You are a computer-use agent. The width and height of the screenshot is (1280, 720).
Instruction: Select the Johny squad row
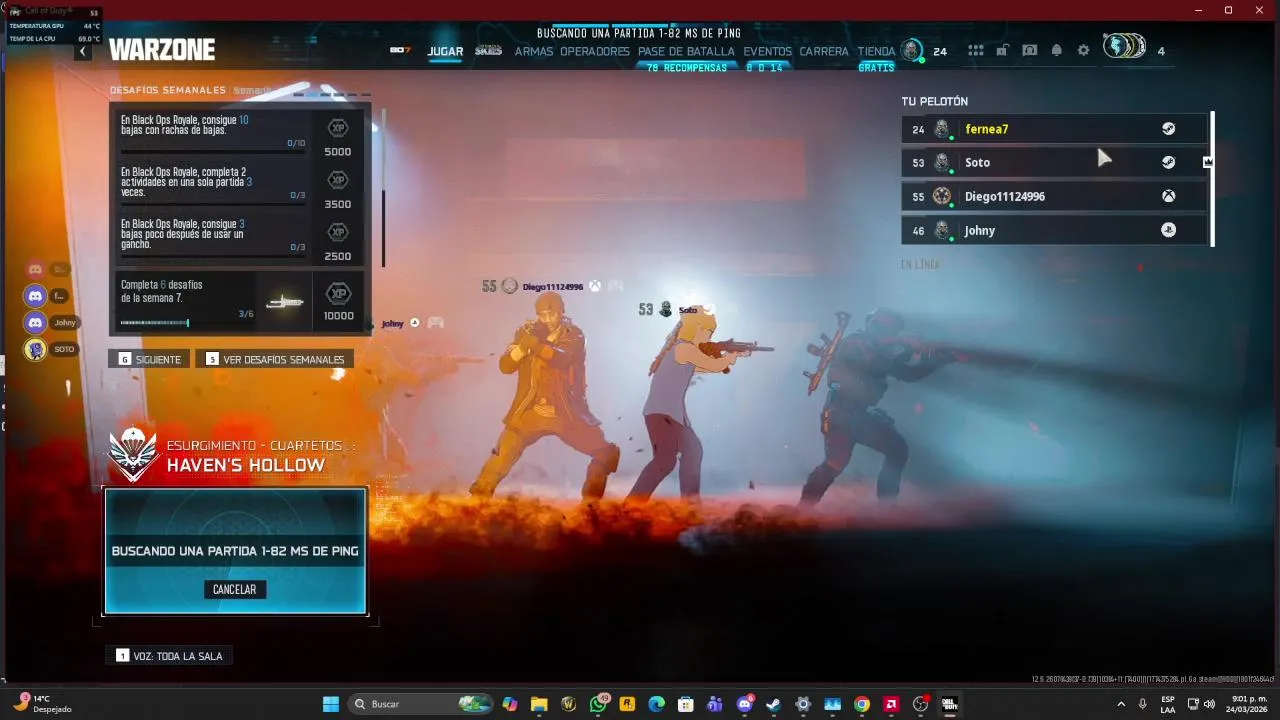coord(1055,230)
